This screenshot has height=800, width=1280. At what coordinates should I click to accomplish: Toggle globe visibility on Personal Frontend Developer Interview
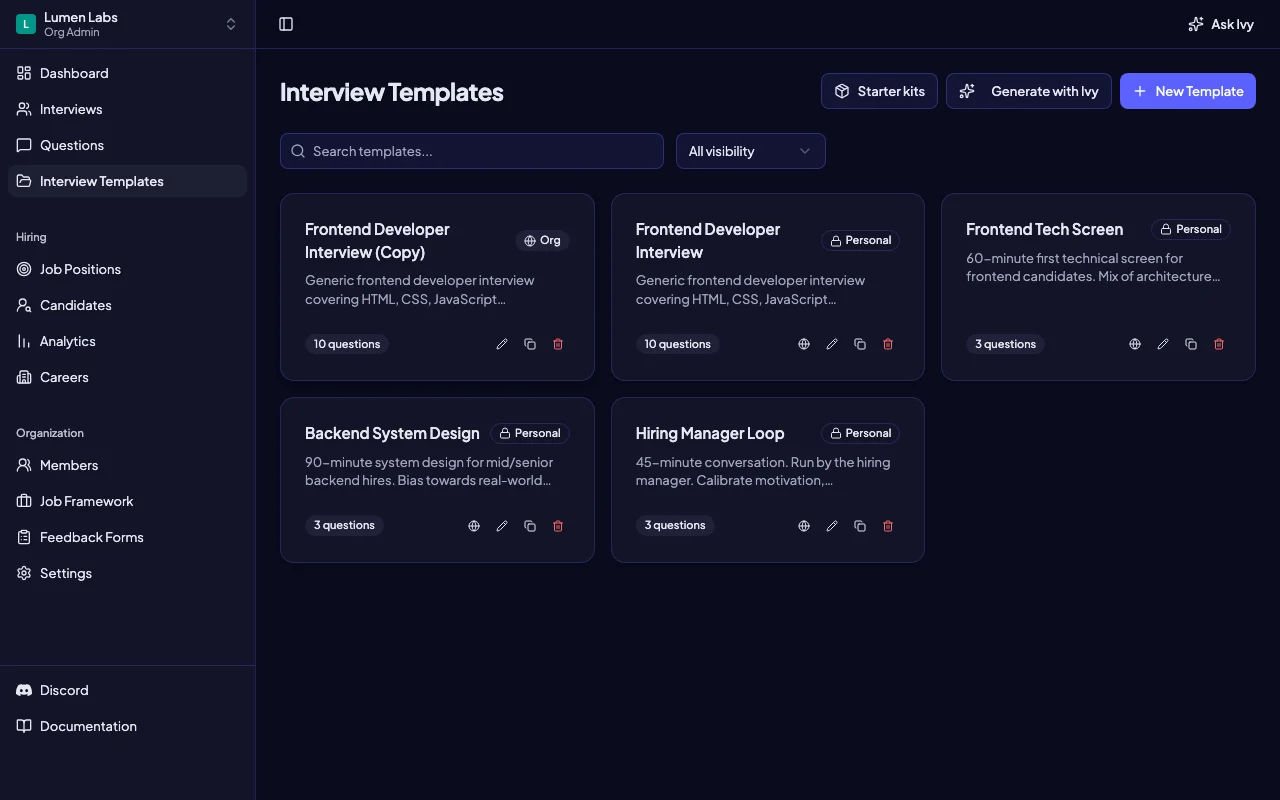coord(804,344)
